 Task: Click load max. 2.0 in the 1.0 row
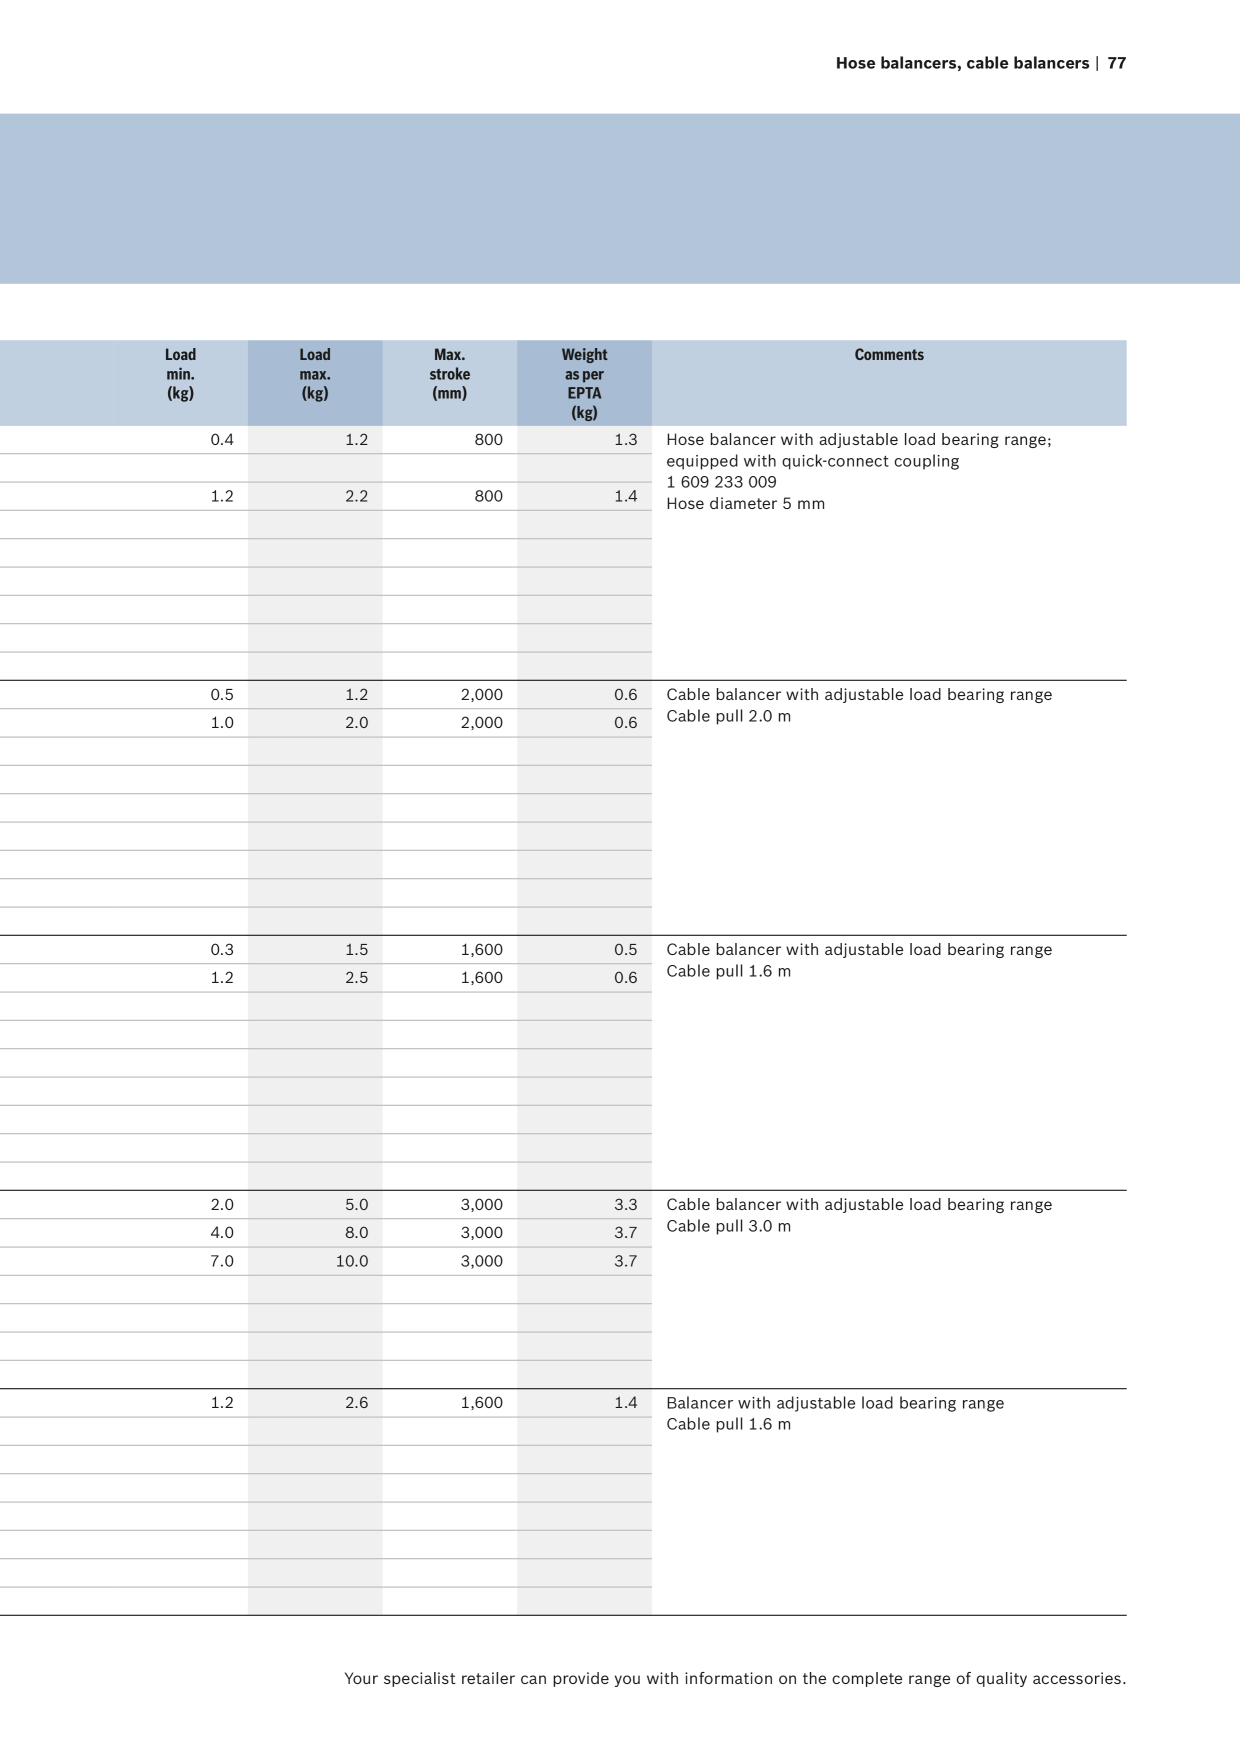(x=357, y=723)
